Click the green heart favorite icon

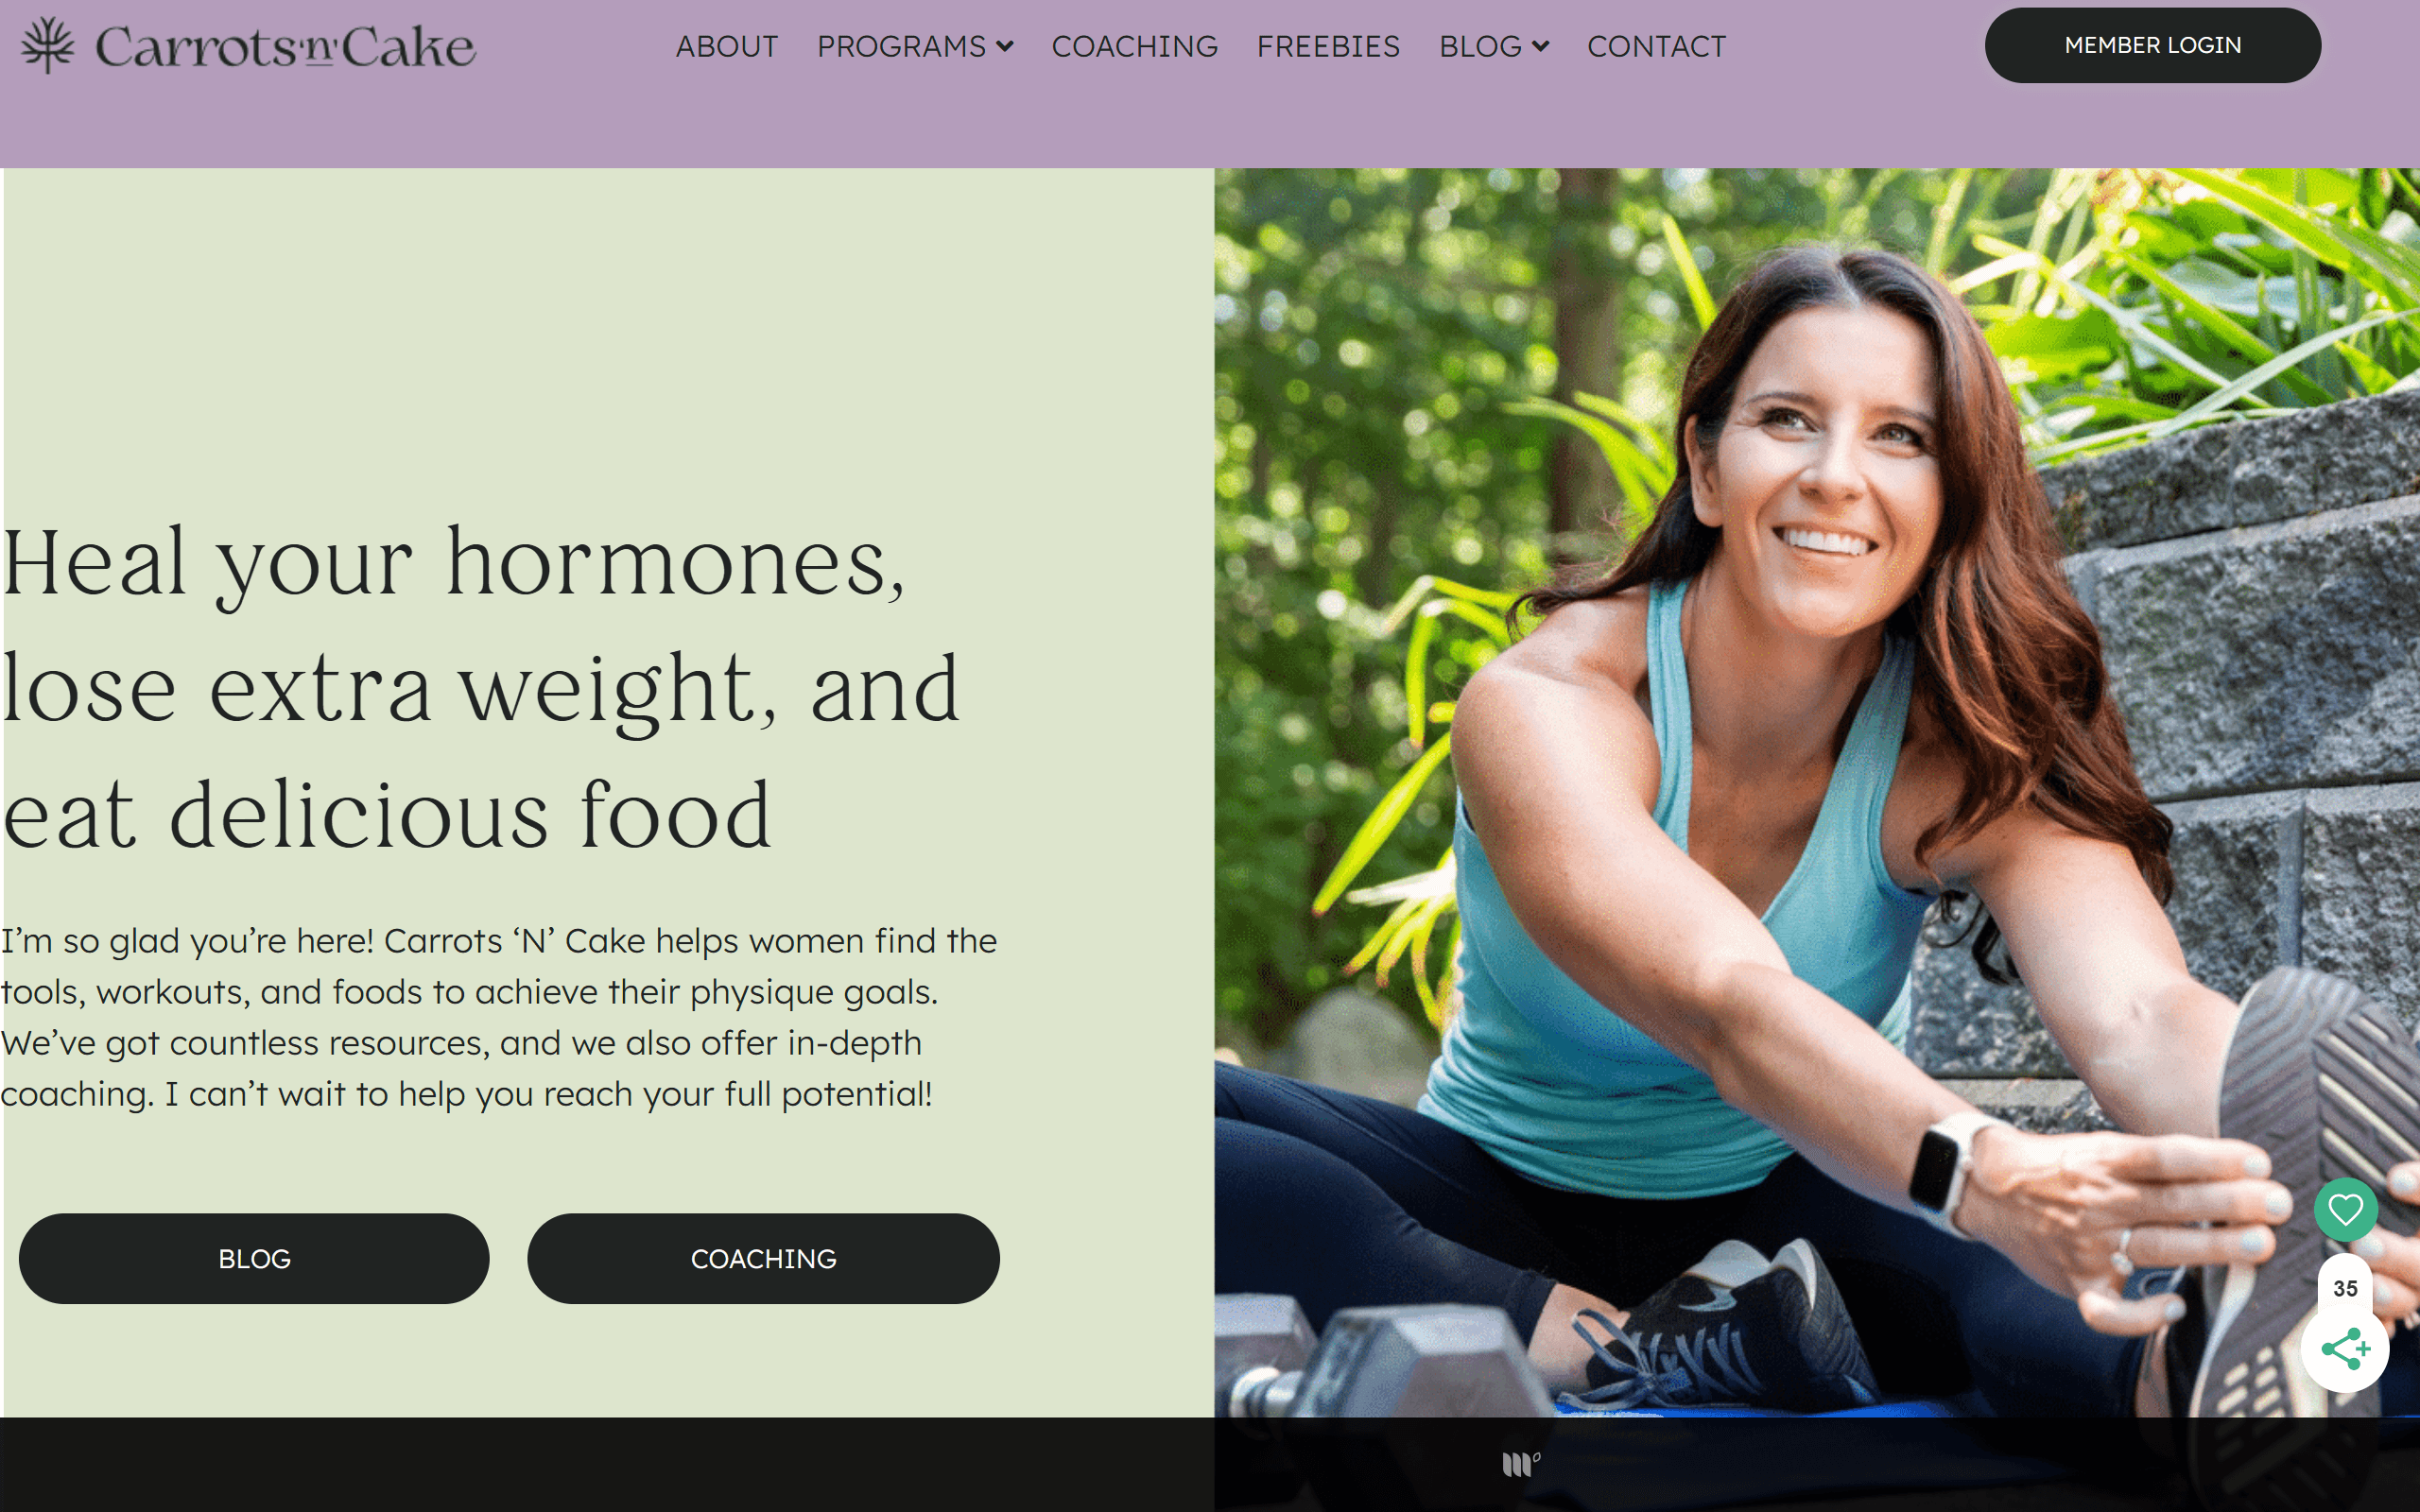[x=2345, y=1210]
